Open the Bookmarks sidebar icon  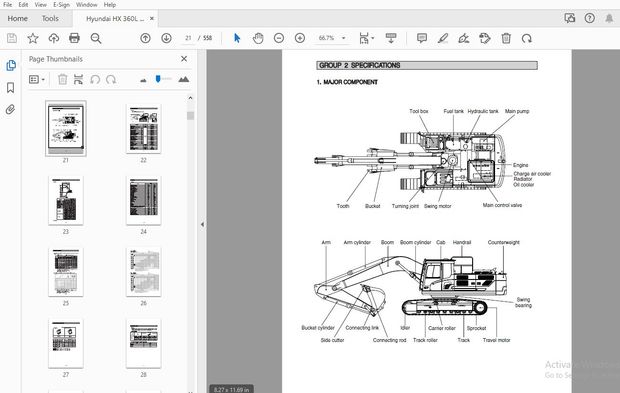click(x=11, y=87)
